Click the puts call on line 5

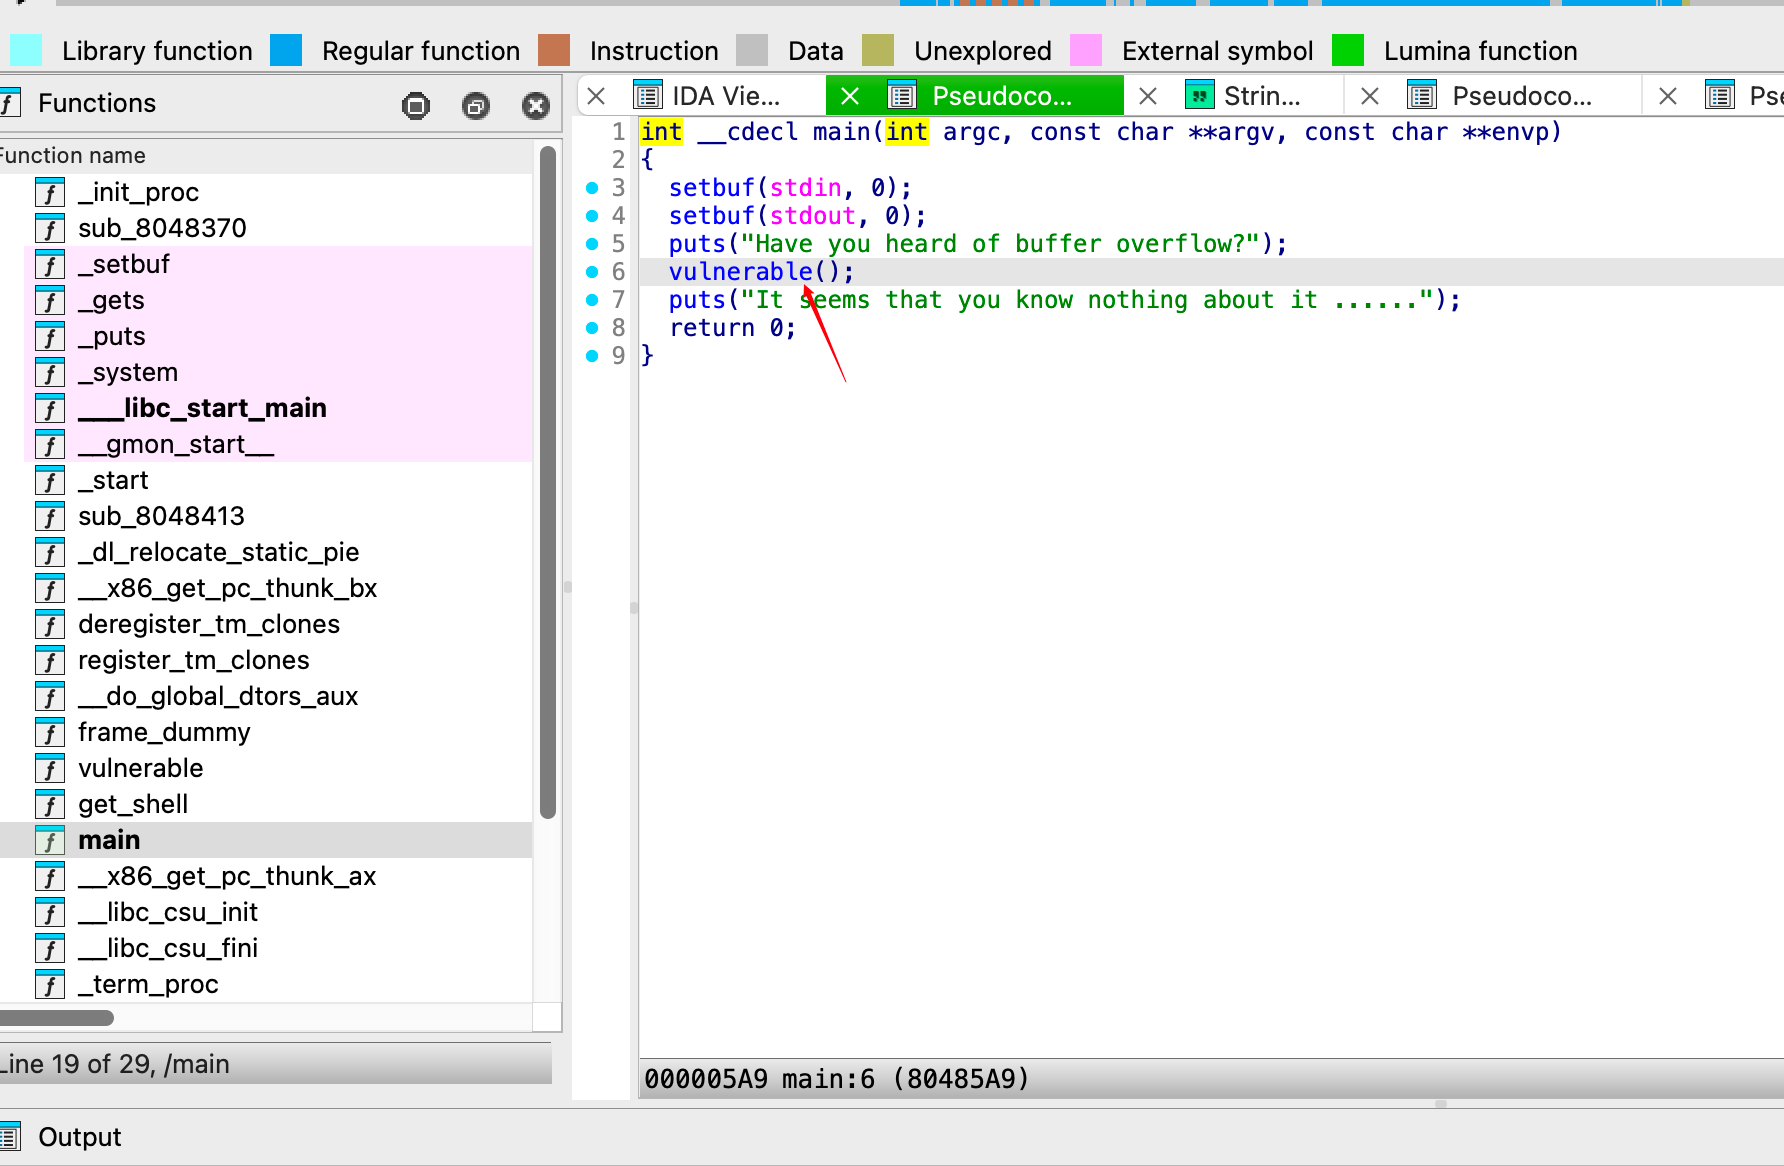point(697,244)
